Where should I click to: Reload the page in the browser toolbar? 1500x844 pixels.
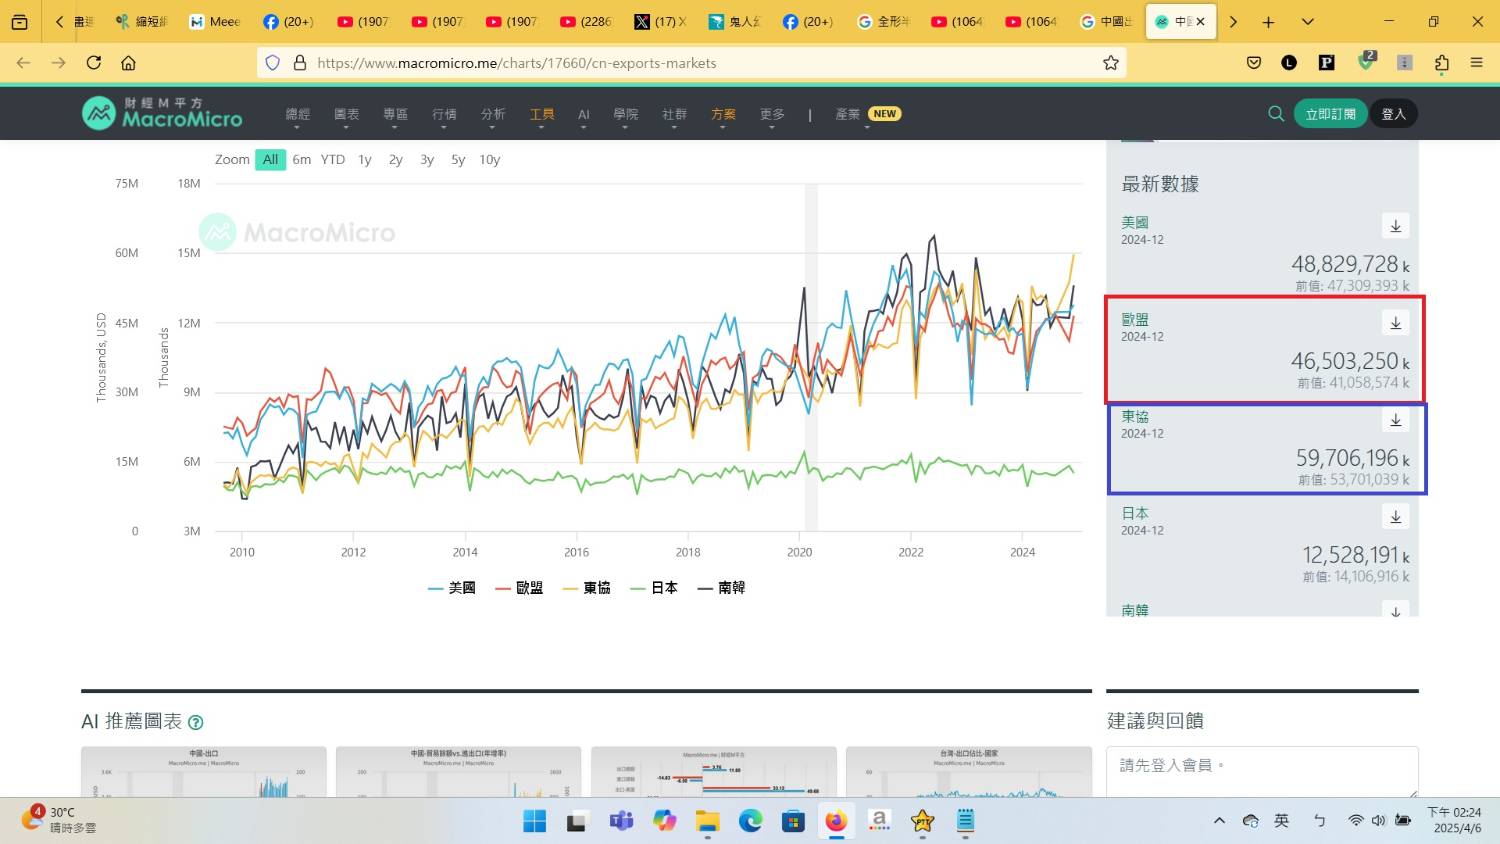pyautogui.click(x=94, y=63)
